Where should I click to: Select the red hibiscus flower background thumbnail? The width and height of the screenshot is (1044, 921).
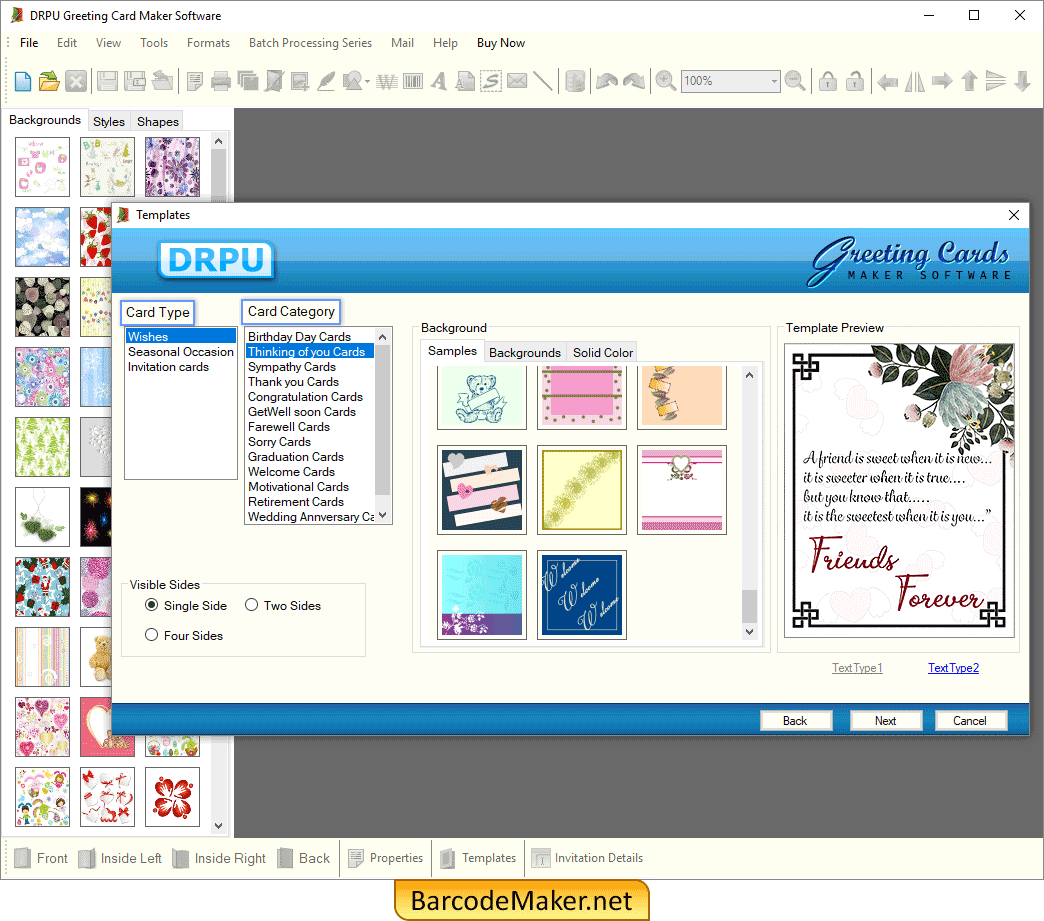point(172,796)
